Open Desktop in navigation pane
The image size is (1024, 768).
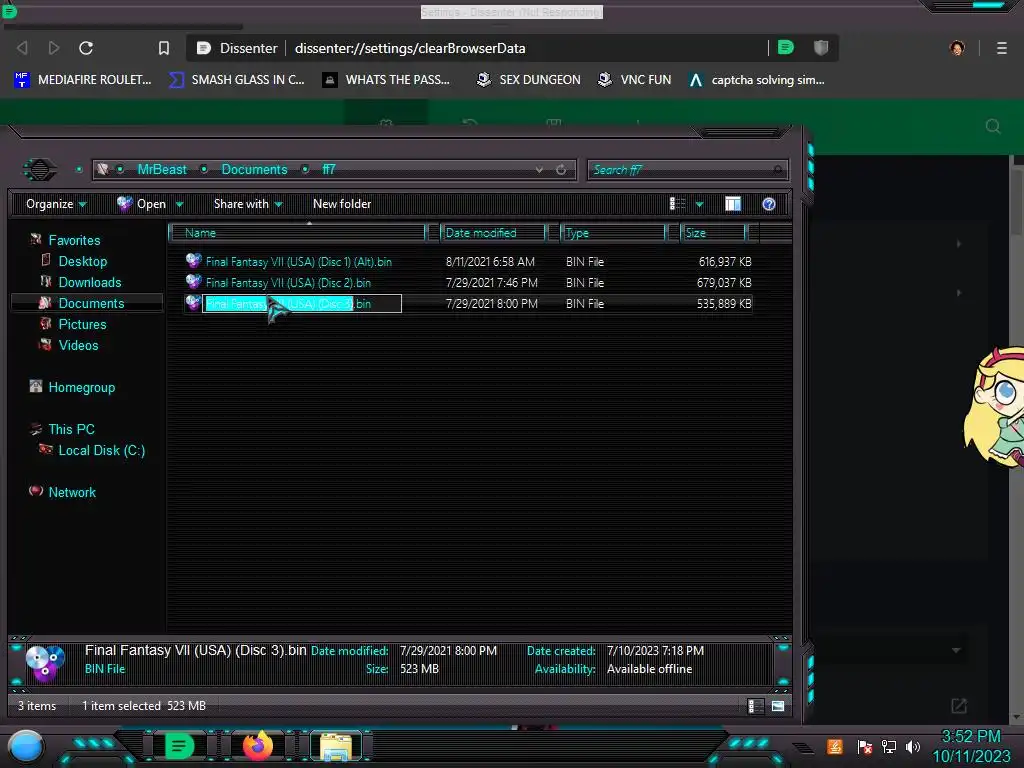[x=83, y=261]
